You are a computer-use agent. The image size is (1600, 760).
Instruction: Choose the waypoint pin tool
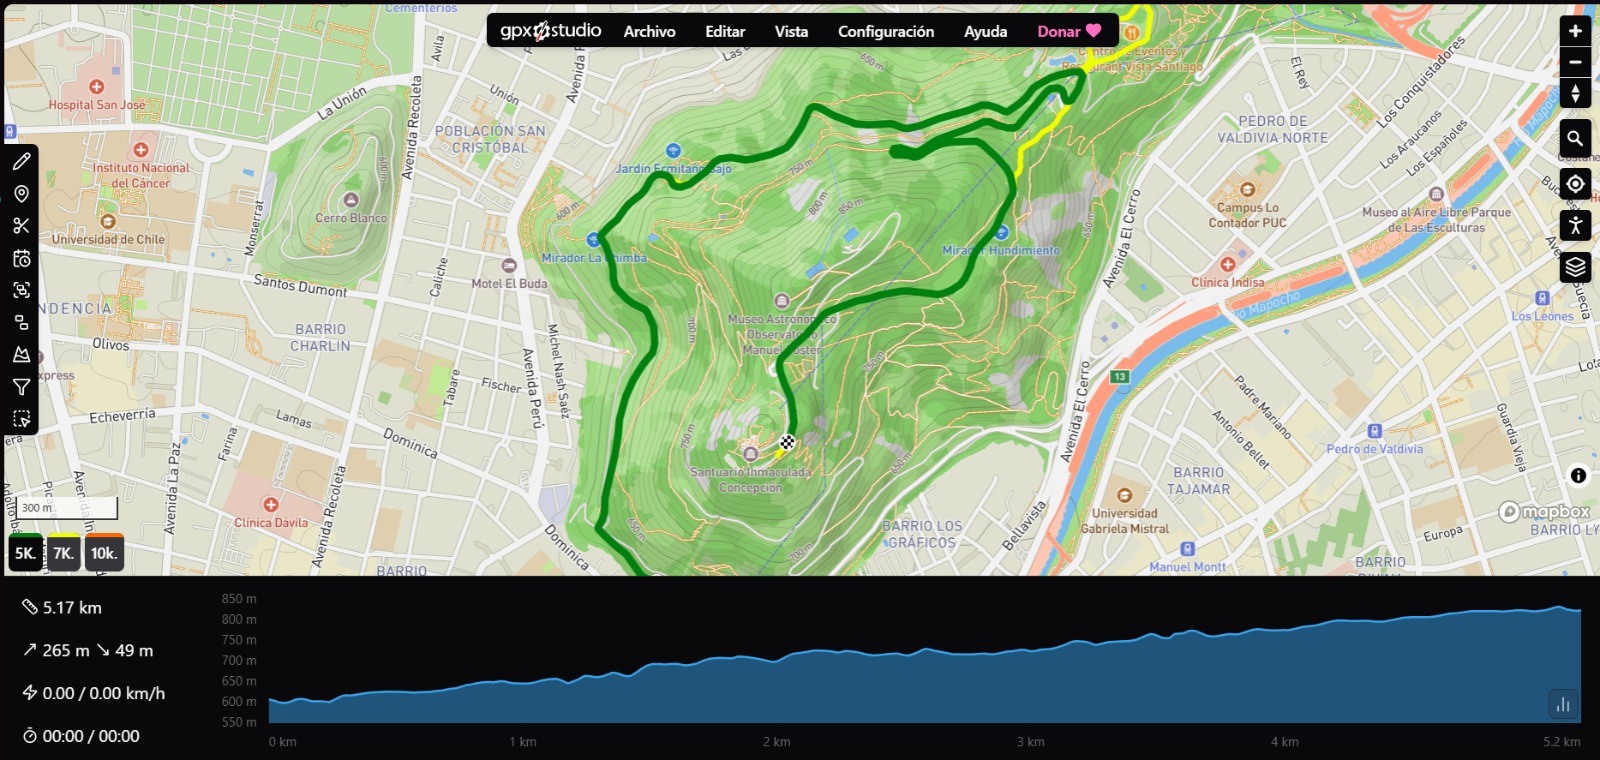[21, 193]
